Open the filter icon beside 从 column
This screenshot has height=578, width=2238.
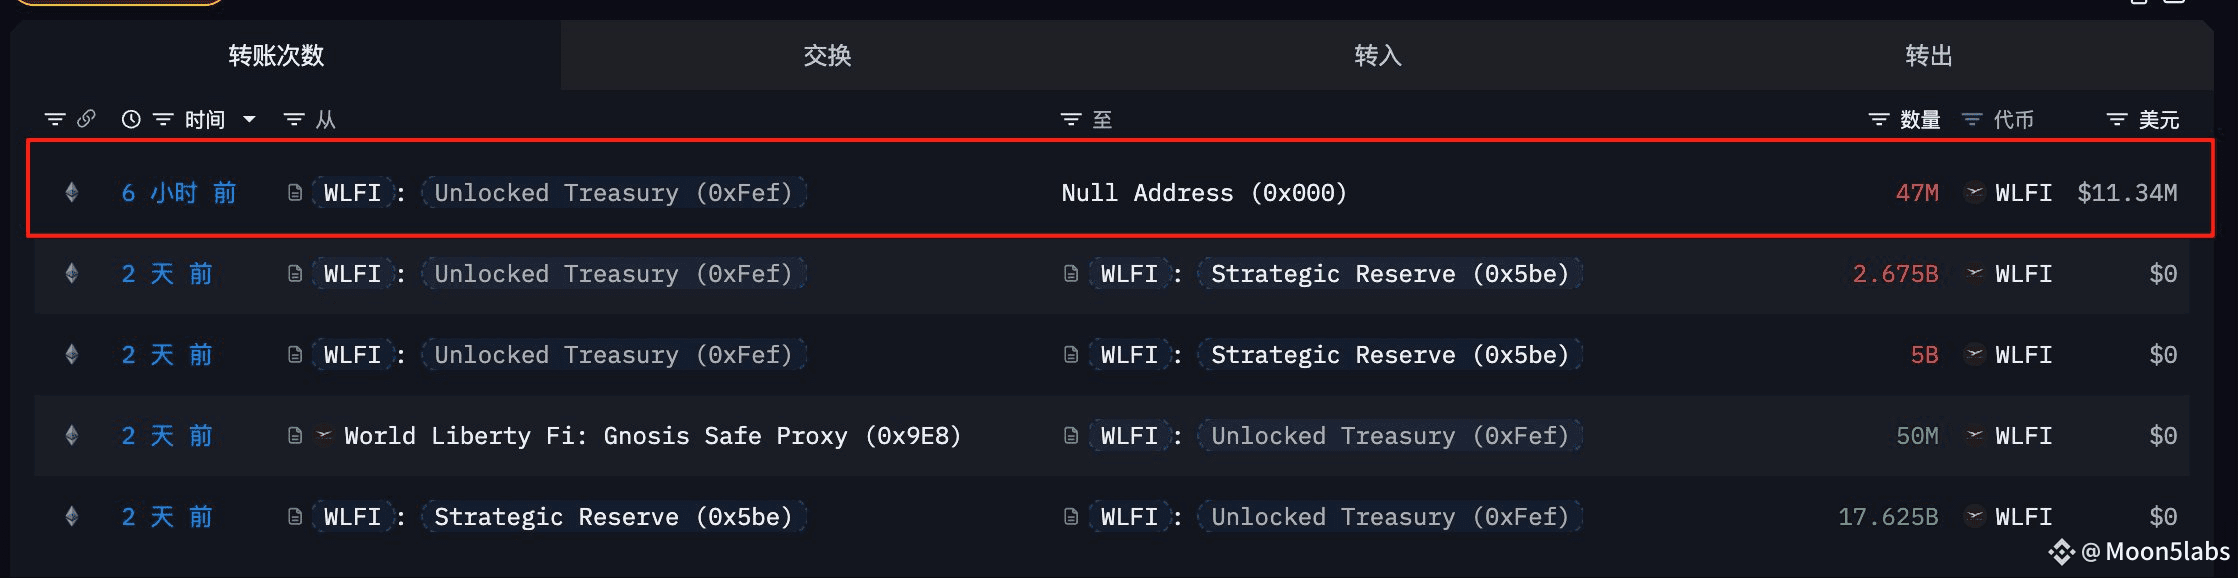tap(294, 120)
